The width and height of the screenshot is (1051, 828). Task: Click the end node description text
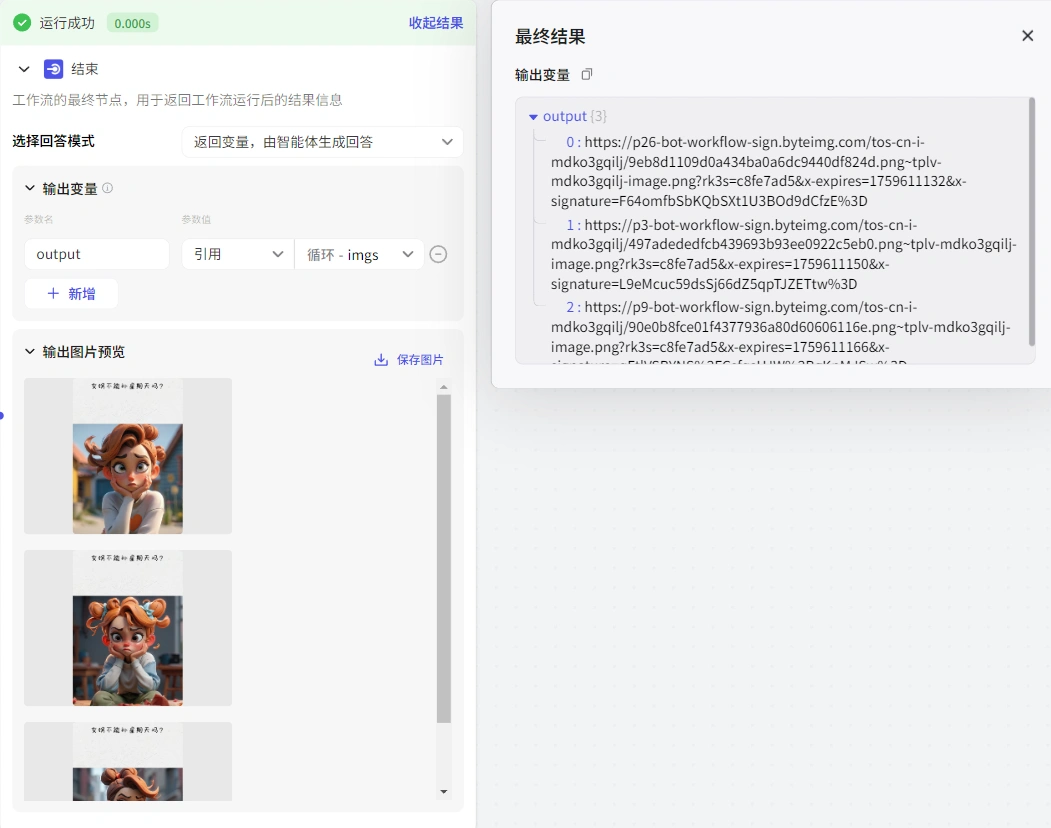[178, 100]
